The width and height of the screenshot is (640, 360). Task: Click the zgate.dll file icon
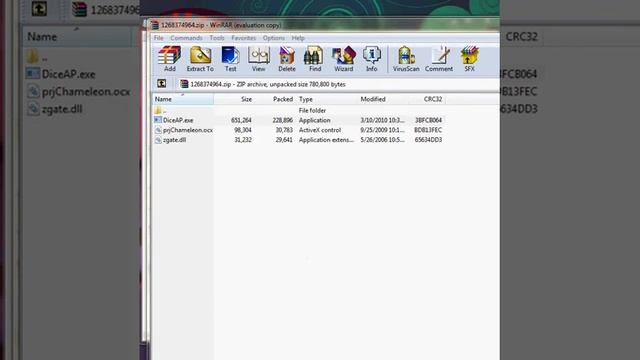158,140
